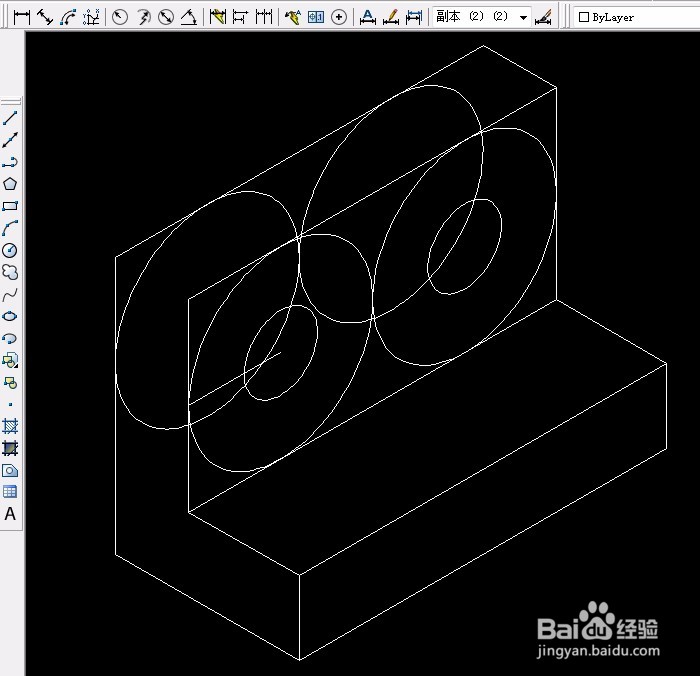Pick the Rectangle tool

pyautogui.click(x=10, y=206)
